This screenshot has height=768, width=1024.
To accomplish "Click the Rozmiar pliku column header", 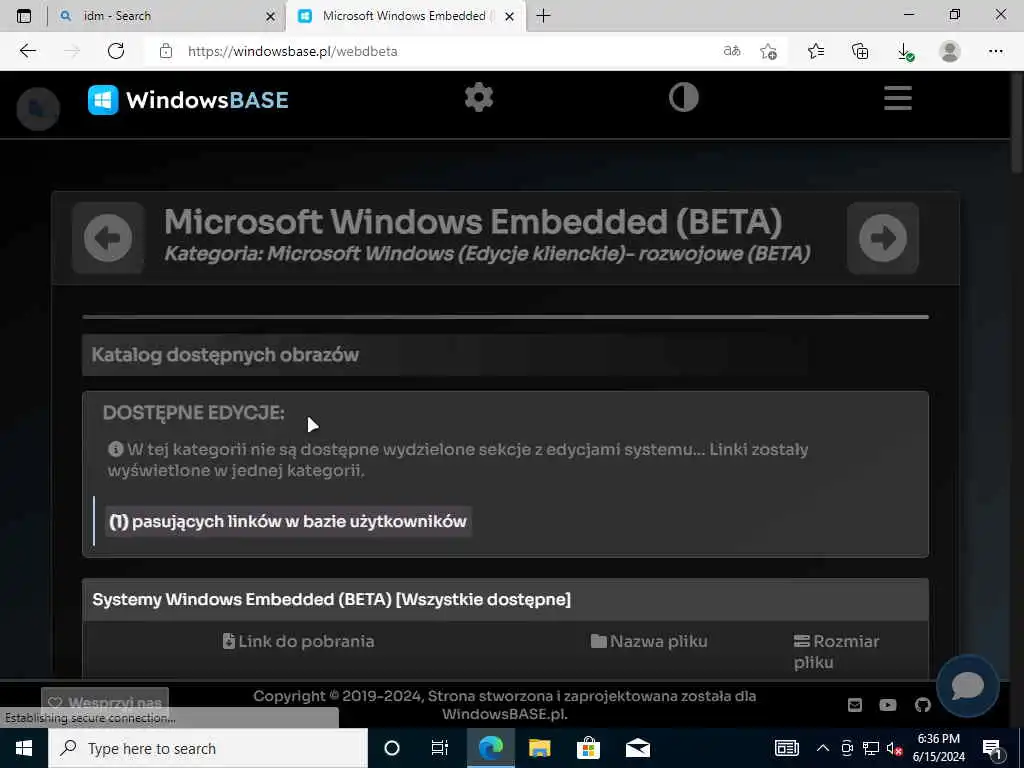I will [837, 652].
